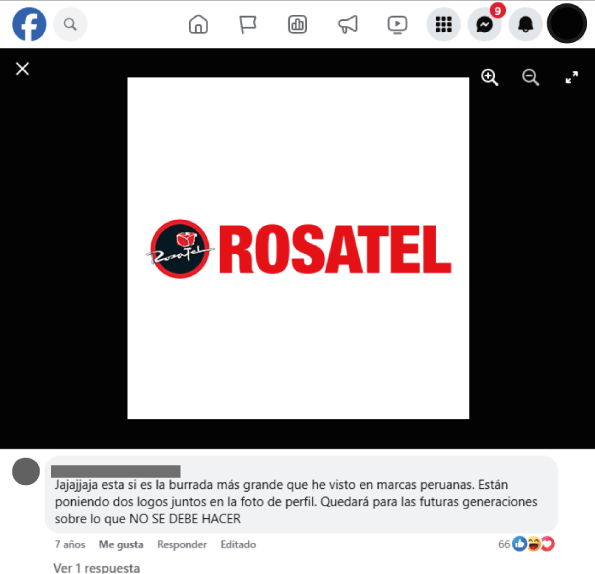Zoom out of the photo
This screenshot has height=574, width=595.
[x=530, y=77]
